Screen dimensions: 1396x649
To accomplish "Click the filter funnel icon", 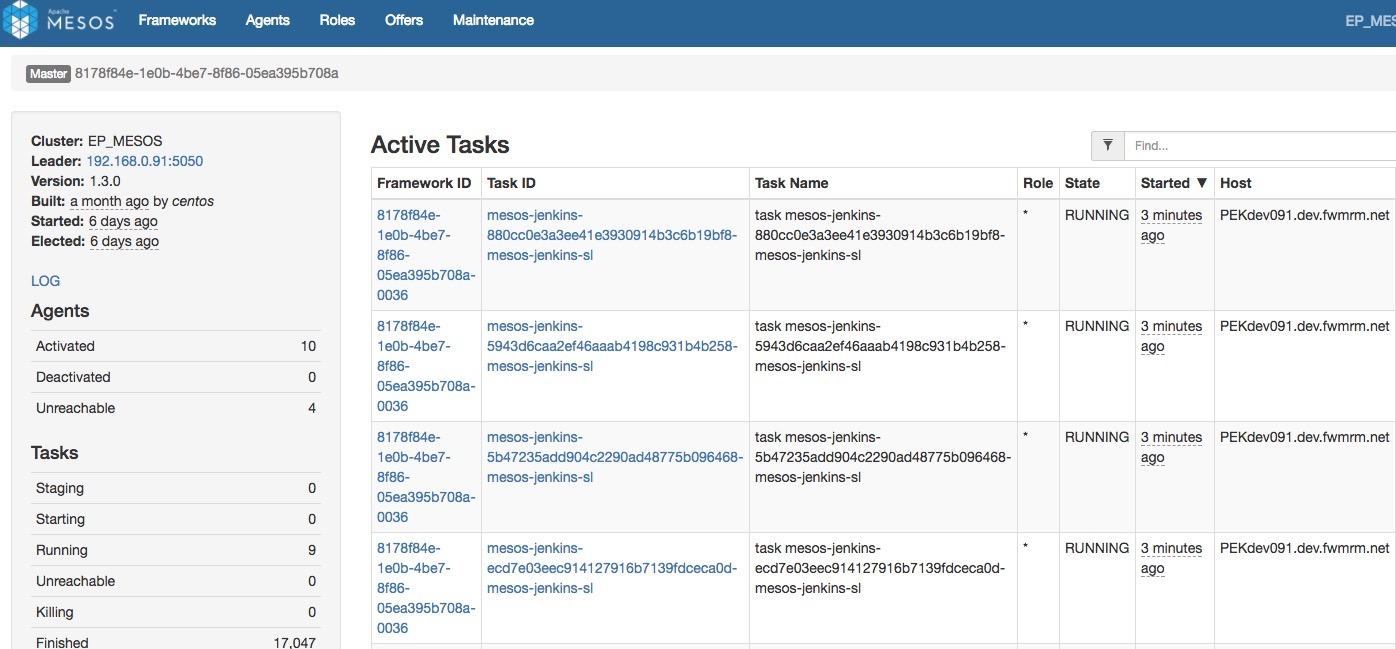I will 1108,145.
